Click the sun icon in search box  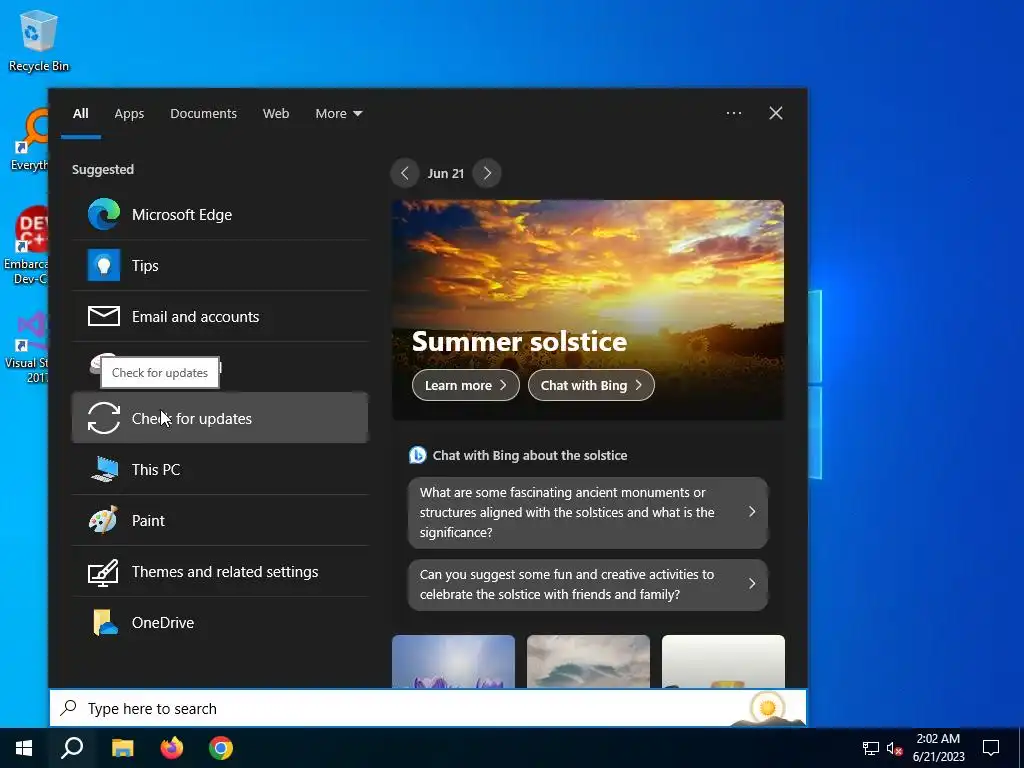768,707
